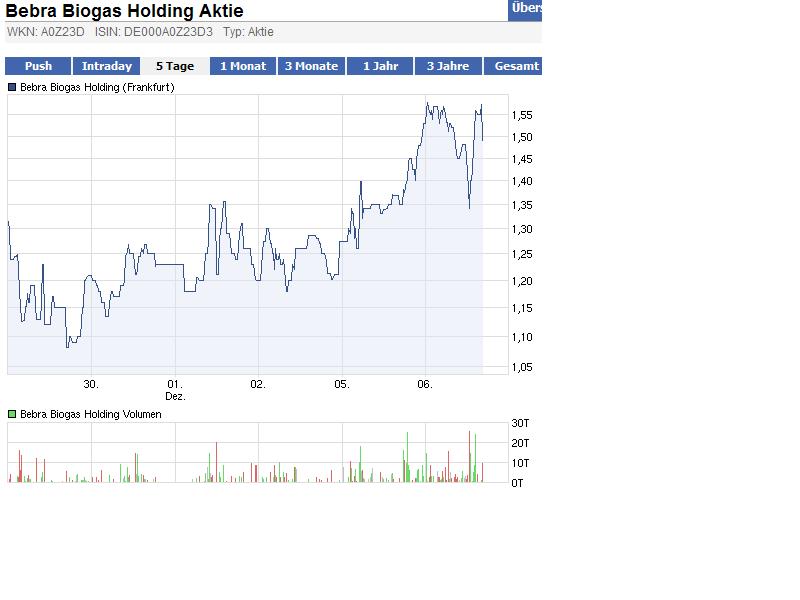Click the 1,25 price axis label
This screenshot has height=600, width=800.
pyautogui.click(x=522, y=255)
